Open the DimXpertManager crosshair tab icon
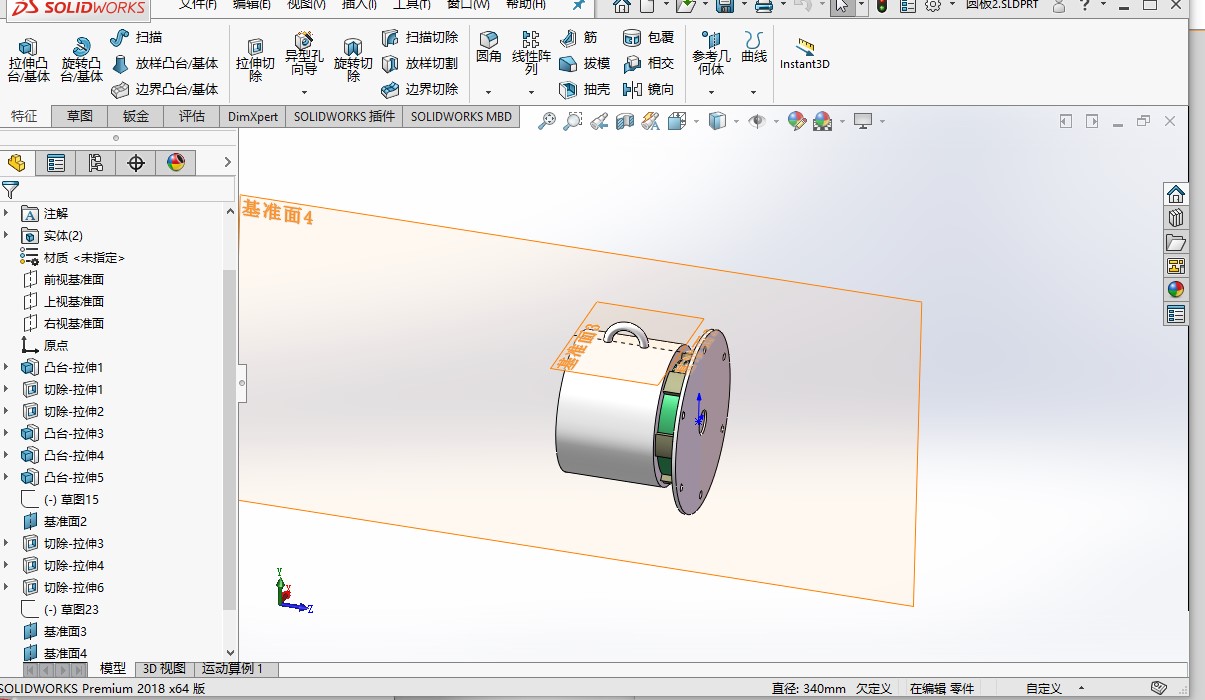The image size is (1205, 700). [x=136, y=163]
